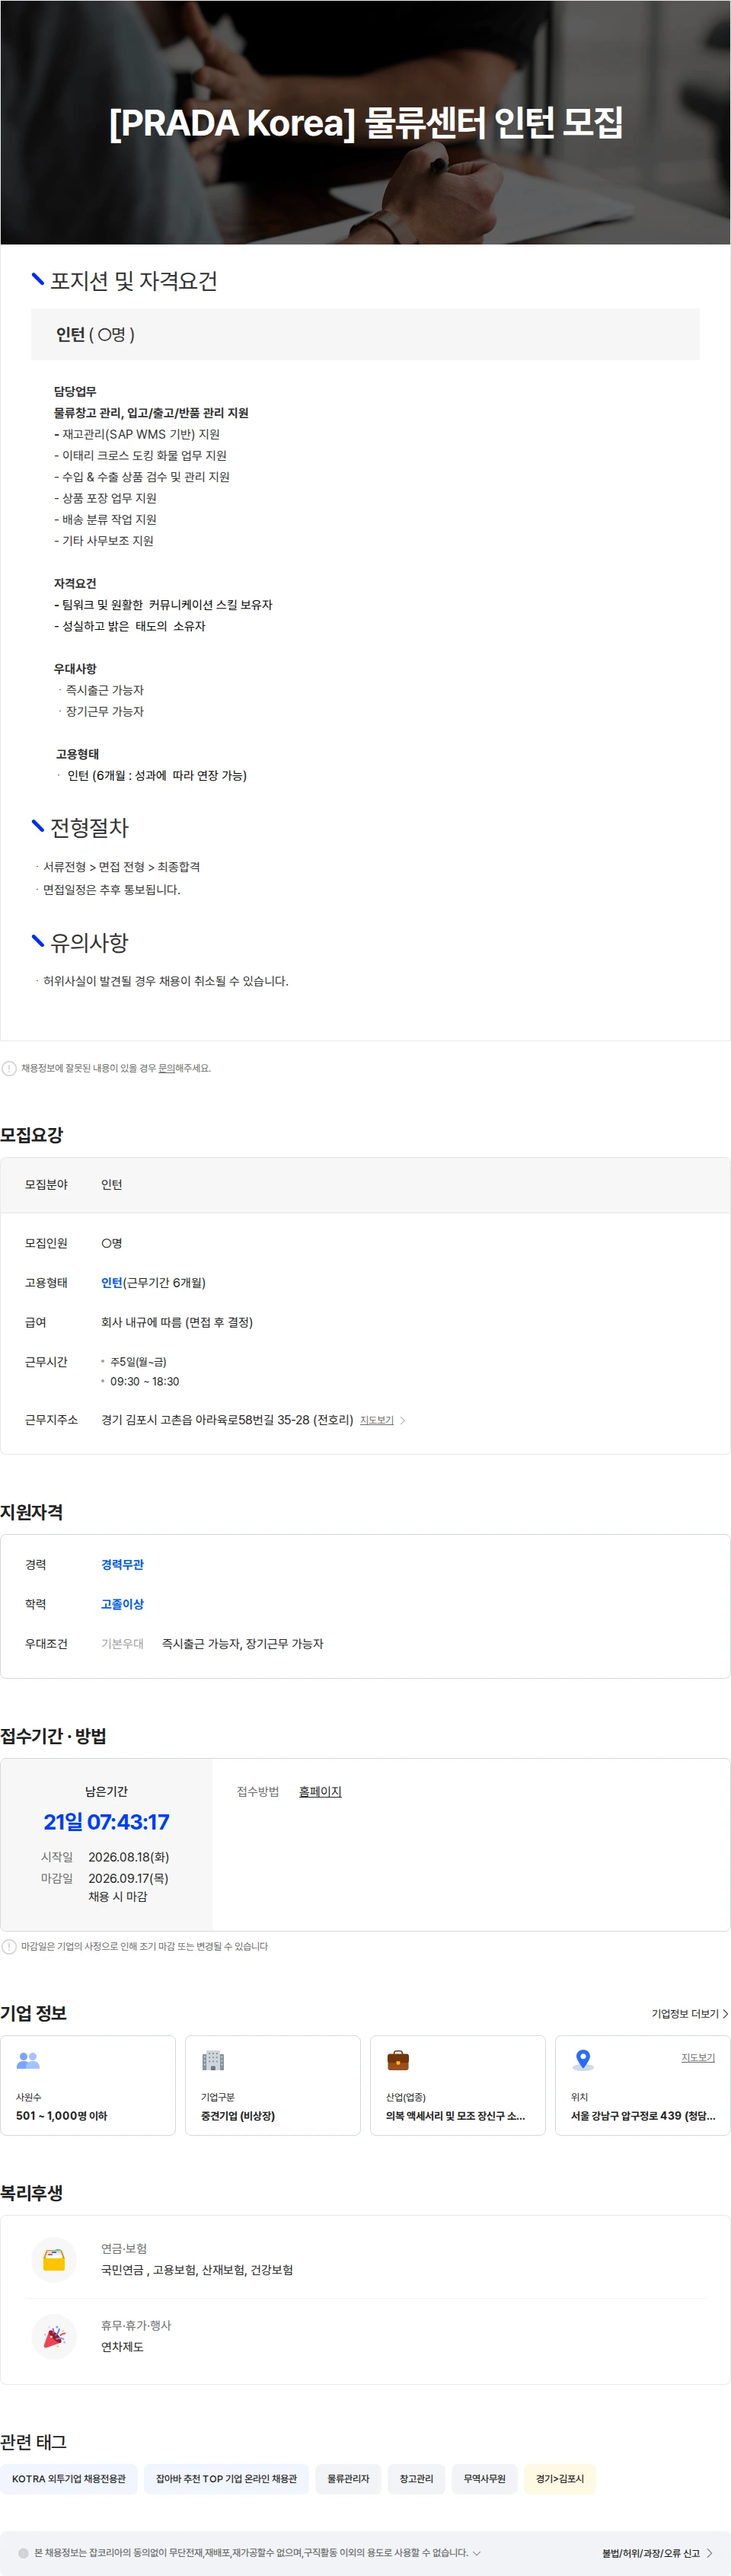Click 경력무관 experience value
This screenshot has width=731, height=2576.
[122, 1564]
